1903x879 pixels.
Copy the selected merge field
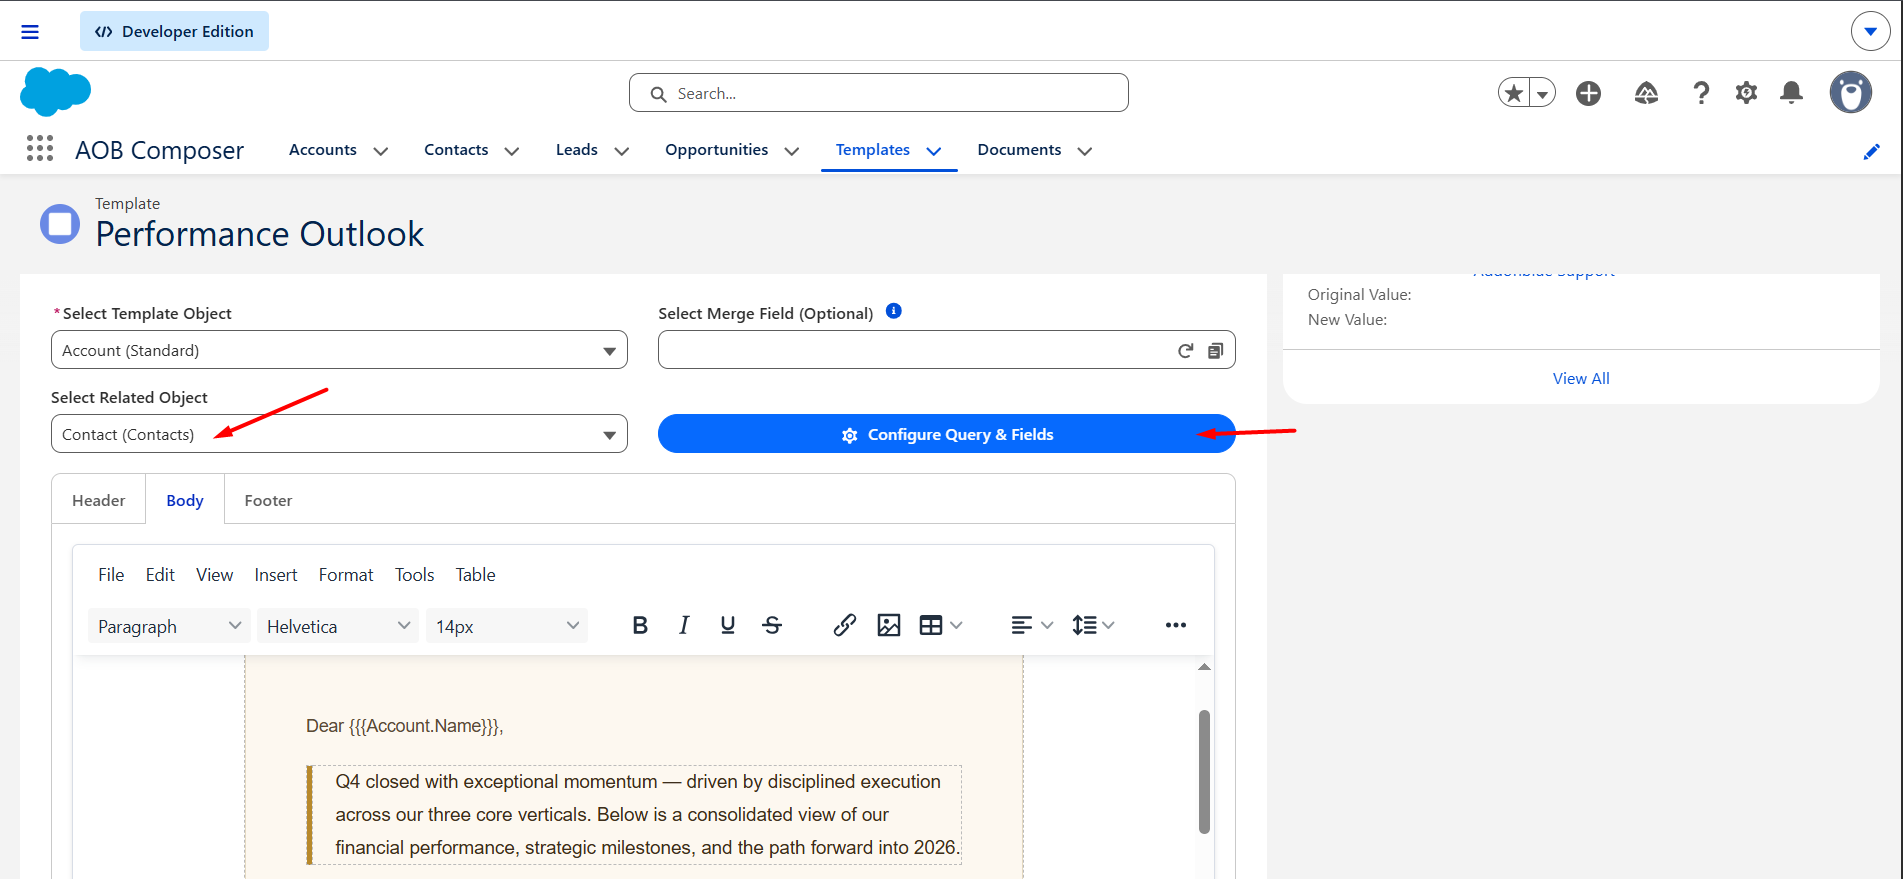1215,351
